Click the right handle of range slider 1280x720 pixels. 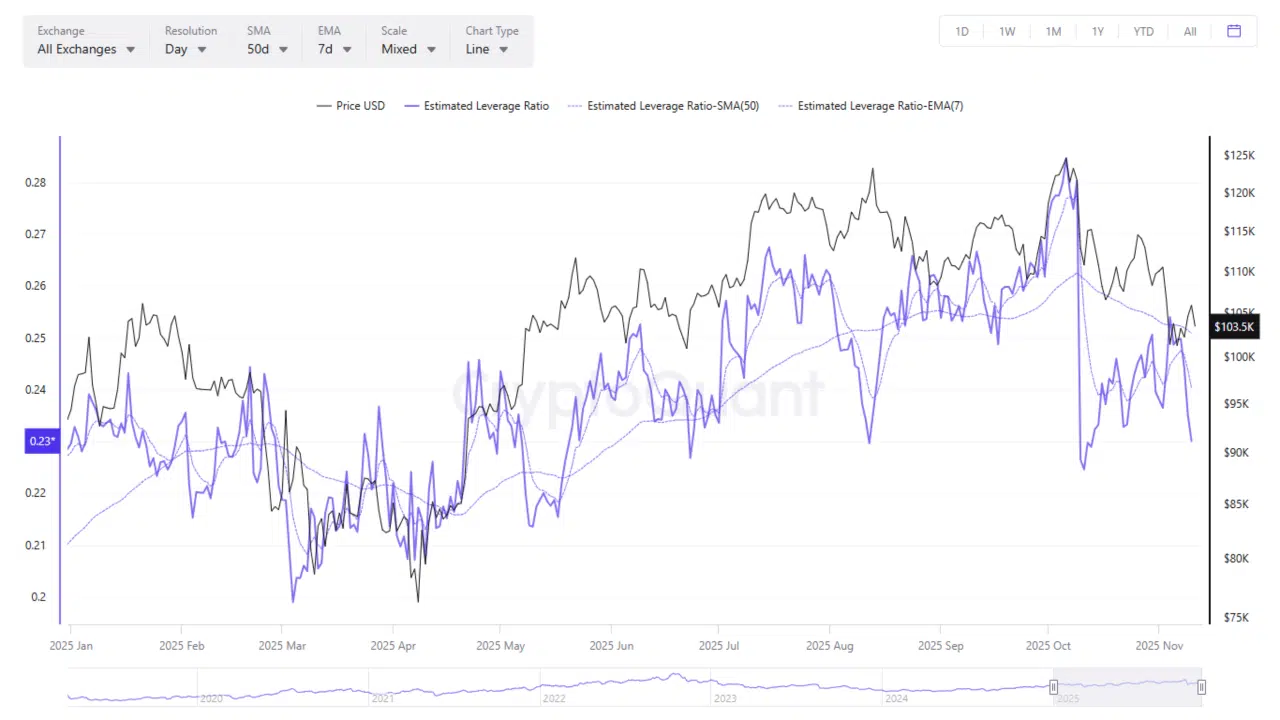(1201, 687)
